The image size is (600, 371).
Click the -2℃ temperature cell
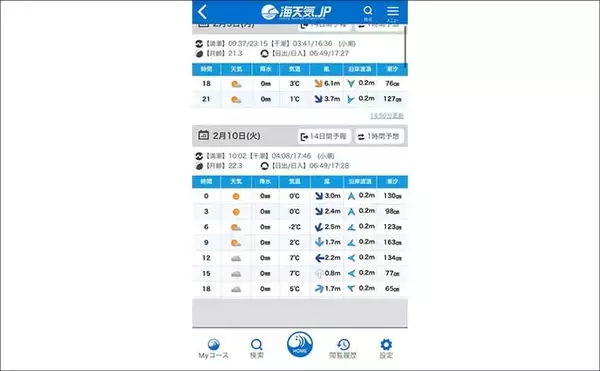(294, 227)
